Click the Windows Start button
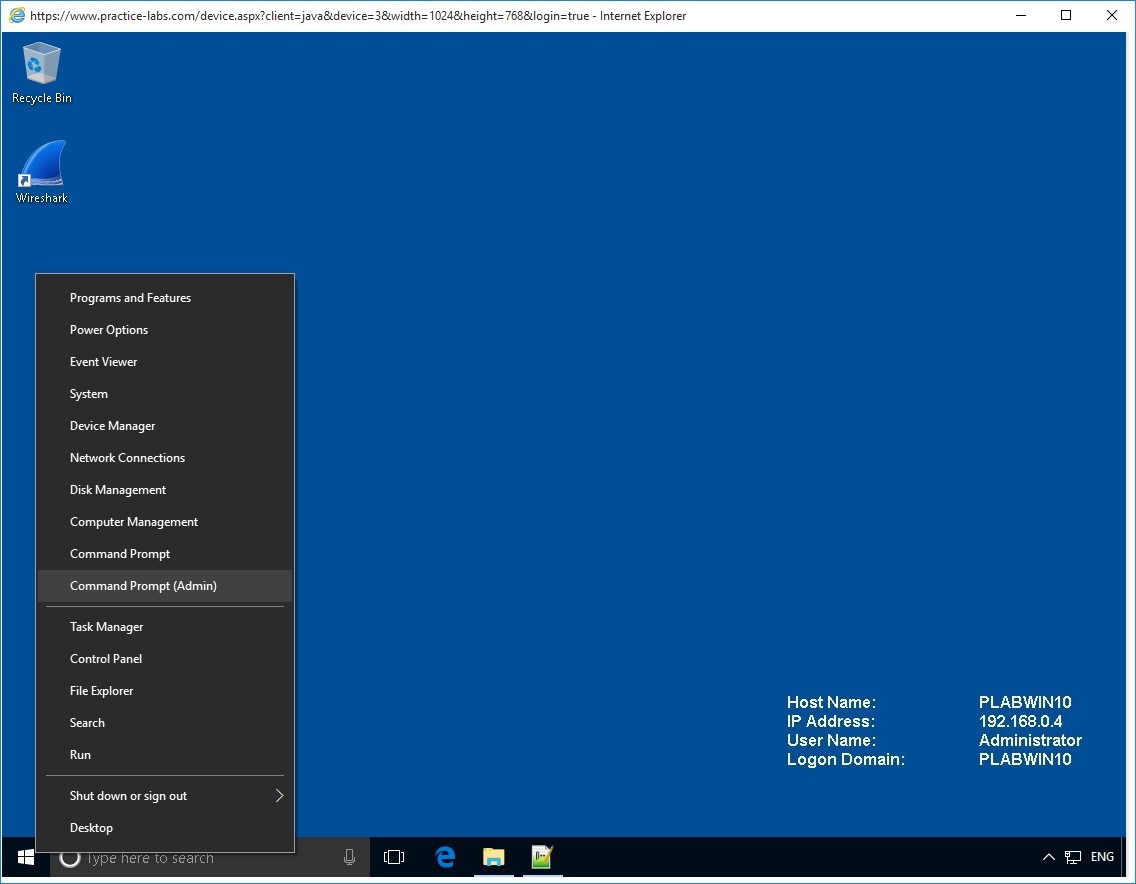The image size is (1136, 884). click(26, 857)
